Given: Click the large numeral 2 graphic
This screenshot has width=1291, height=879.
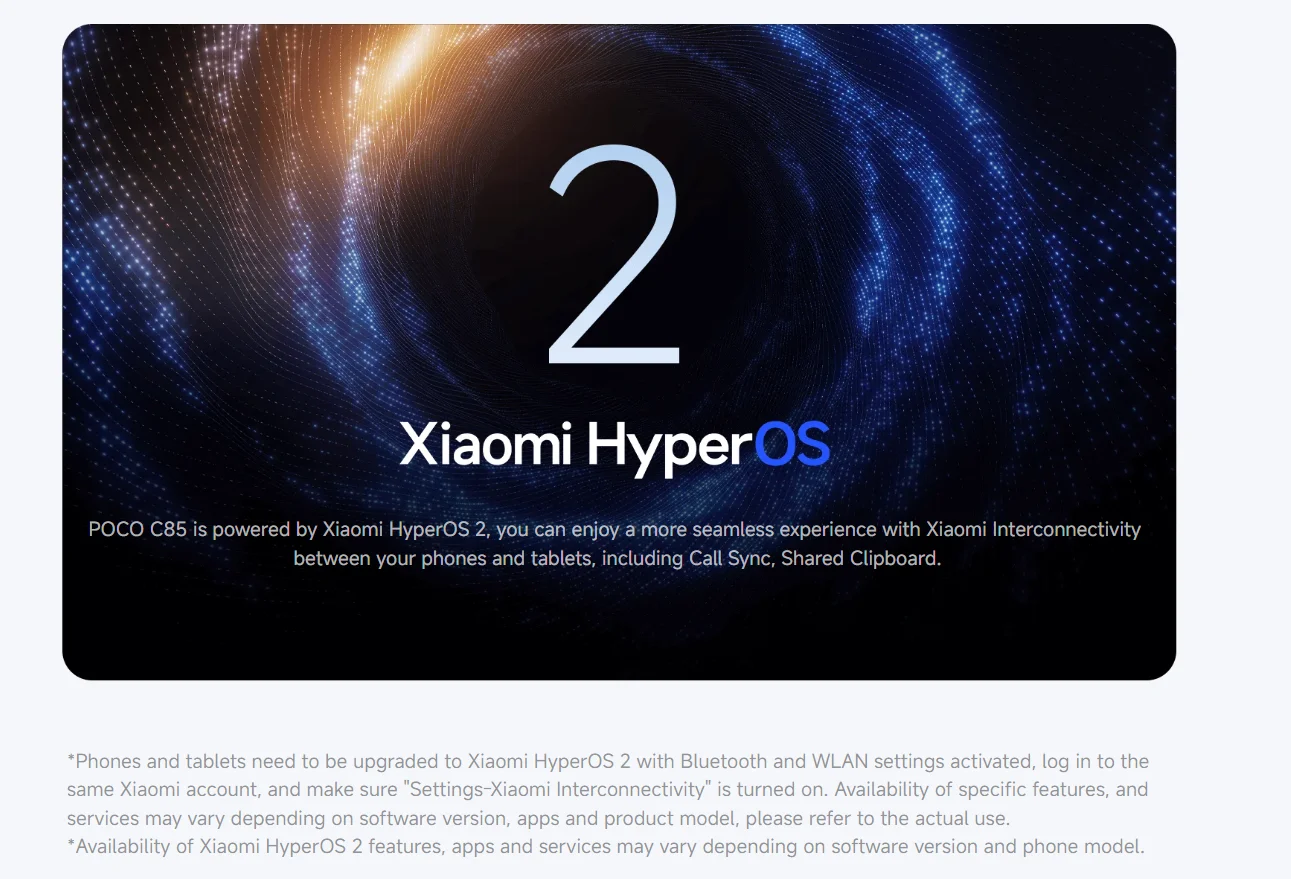Looking at the screenshot, I should (615, 255).
